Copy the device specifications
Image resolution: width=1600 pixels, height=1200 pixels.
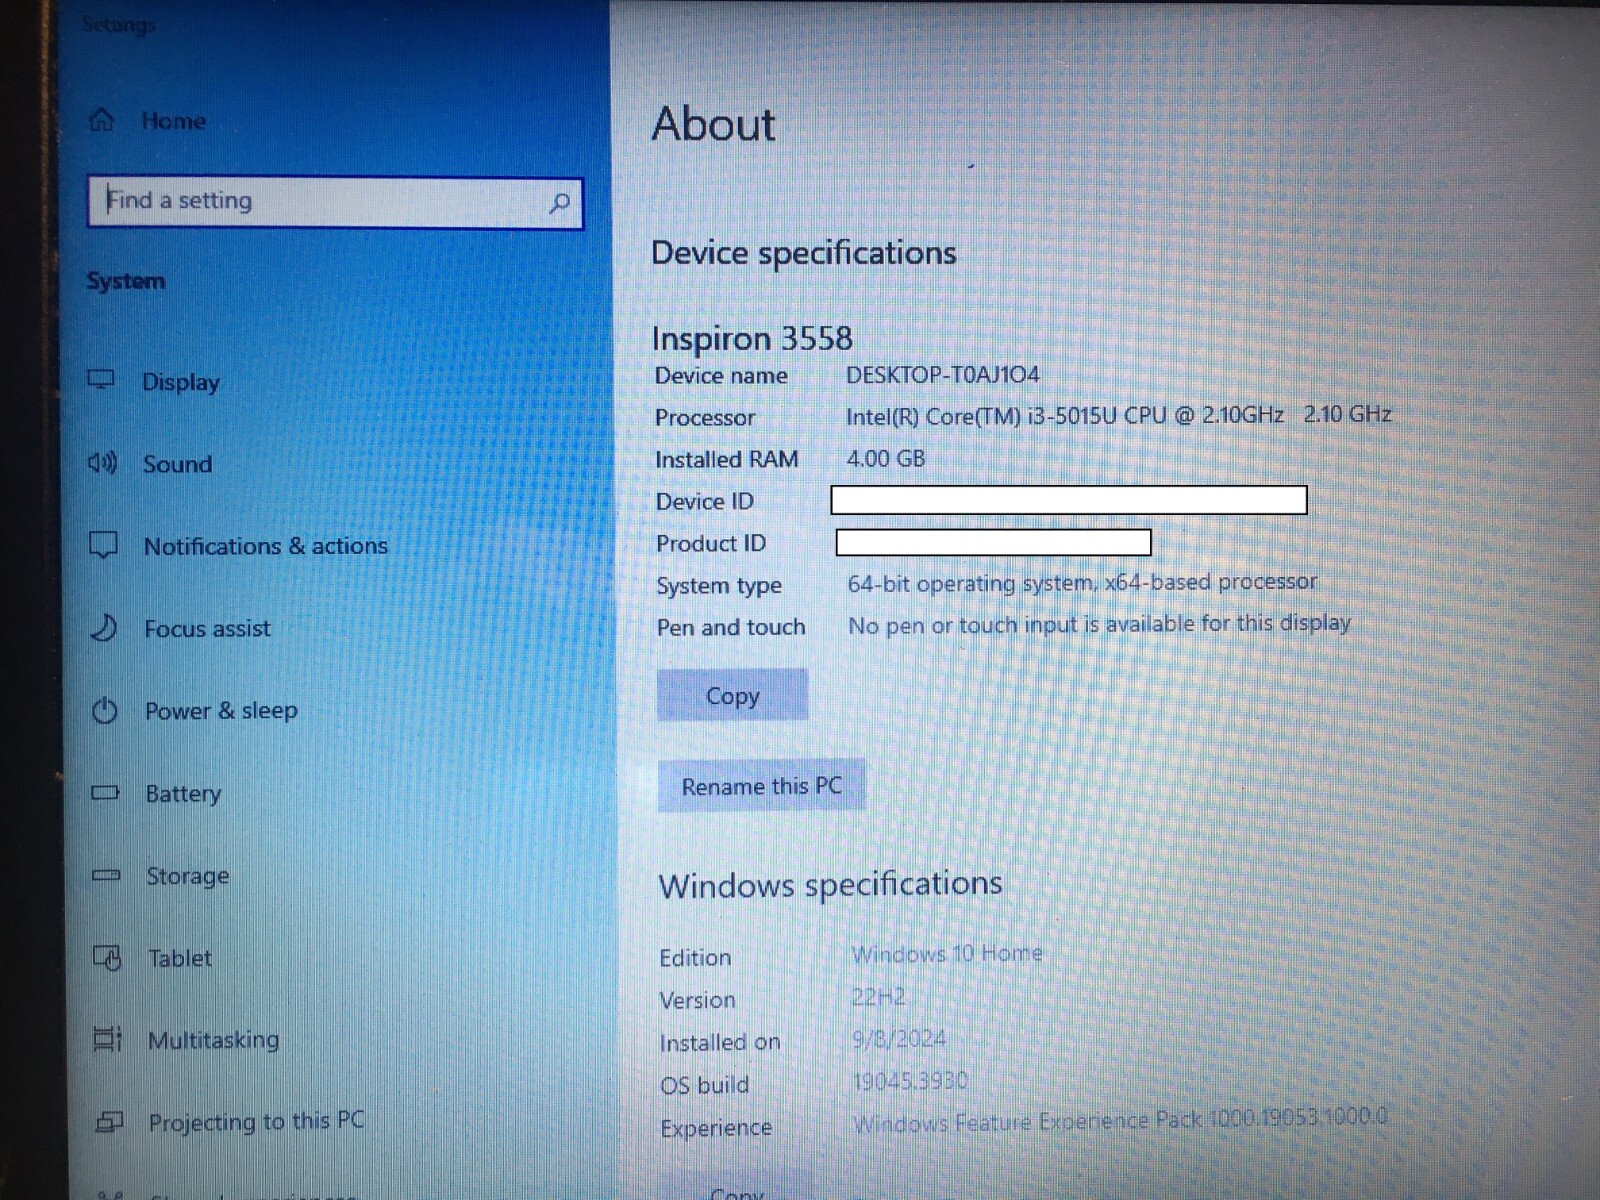tap(732, 695)
